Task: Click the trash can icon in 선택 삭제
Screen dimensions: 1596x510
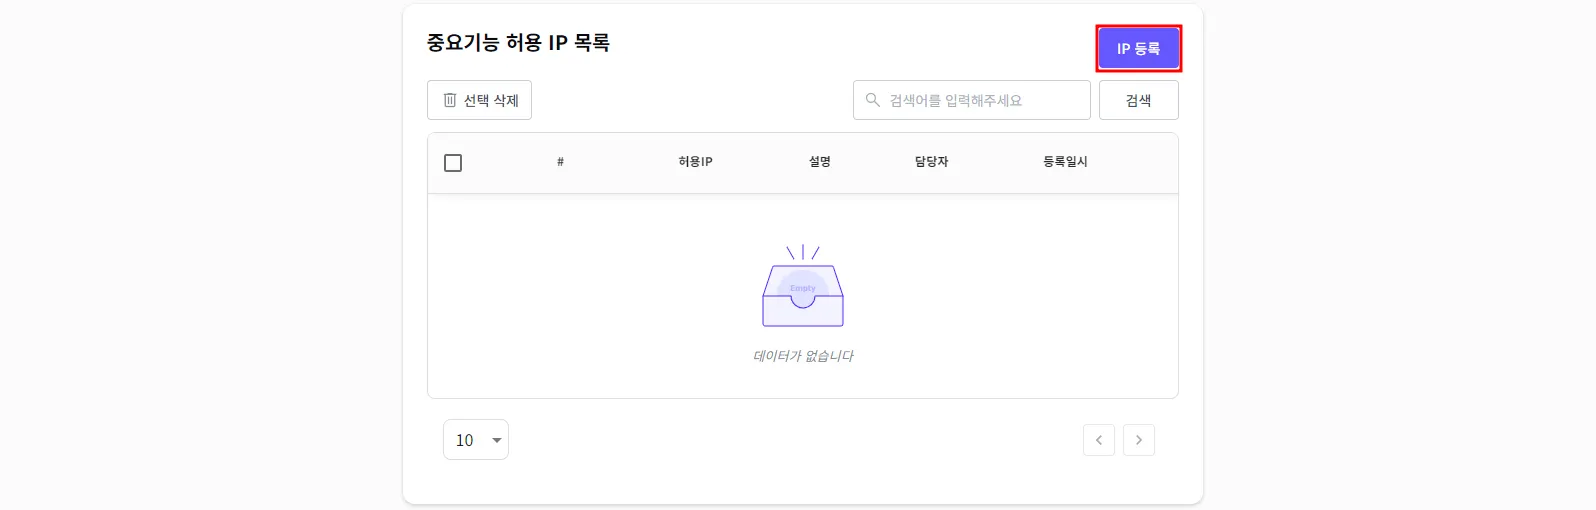Action: pyautogui.click(x=450, y=100)
